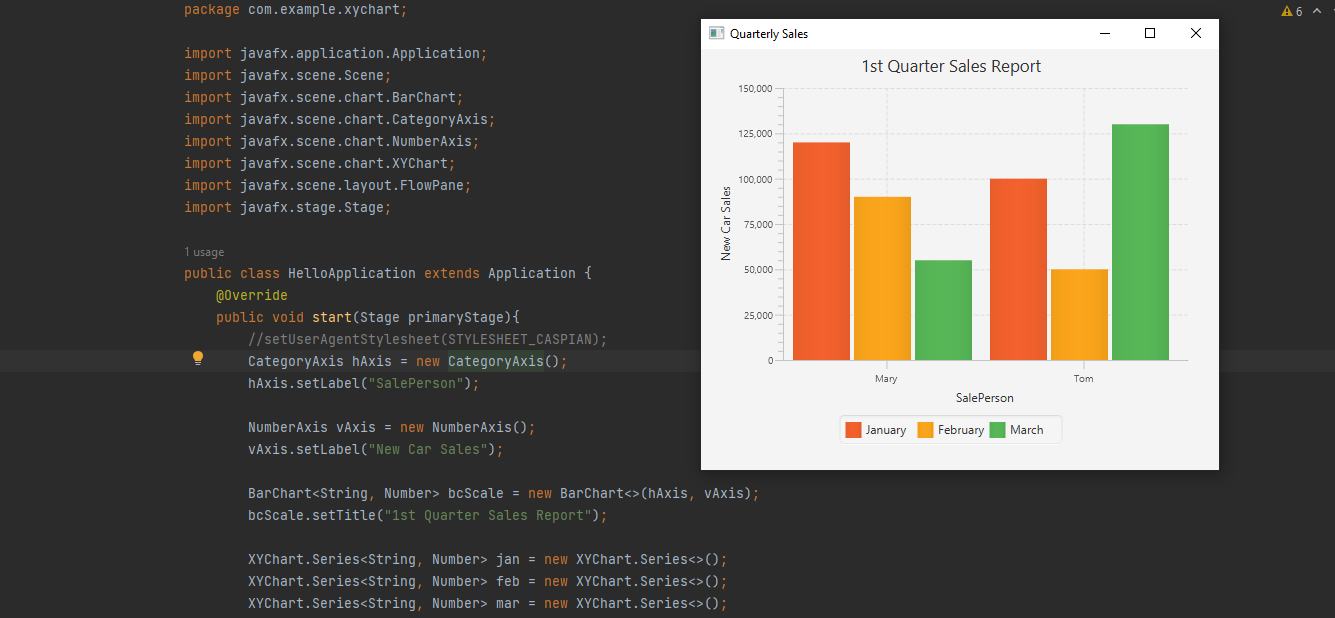Screen dimensions: 1335x618
Task: Click the March legend green square
Action: point(997,430)
